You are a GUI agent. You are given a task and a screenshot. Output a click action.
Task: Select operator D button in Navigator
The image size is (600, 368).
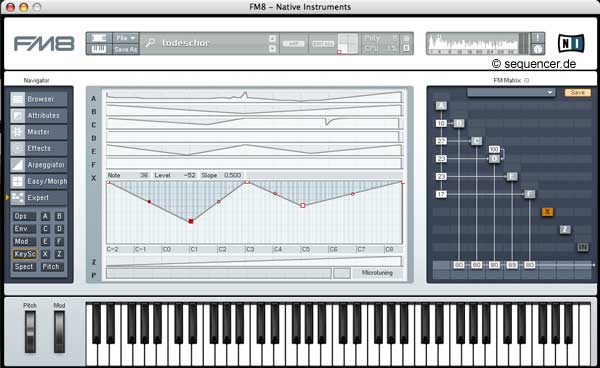pyautogui.click(x=59, y=229)
